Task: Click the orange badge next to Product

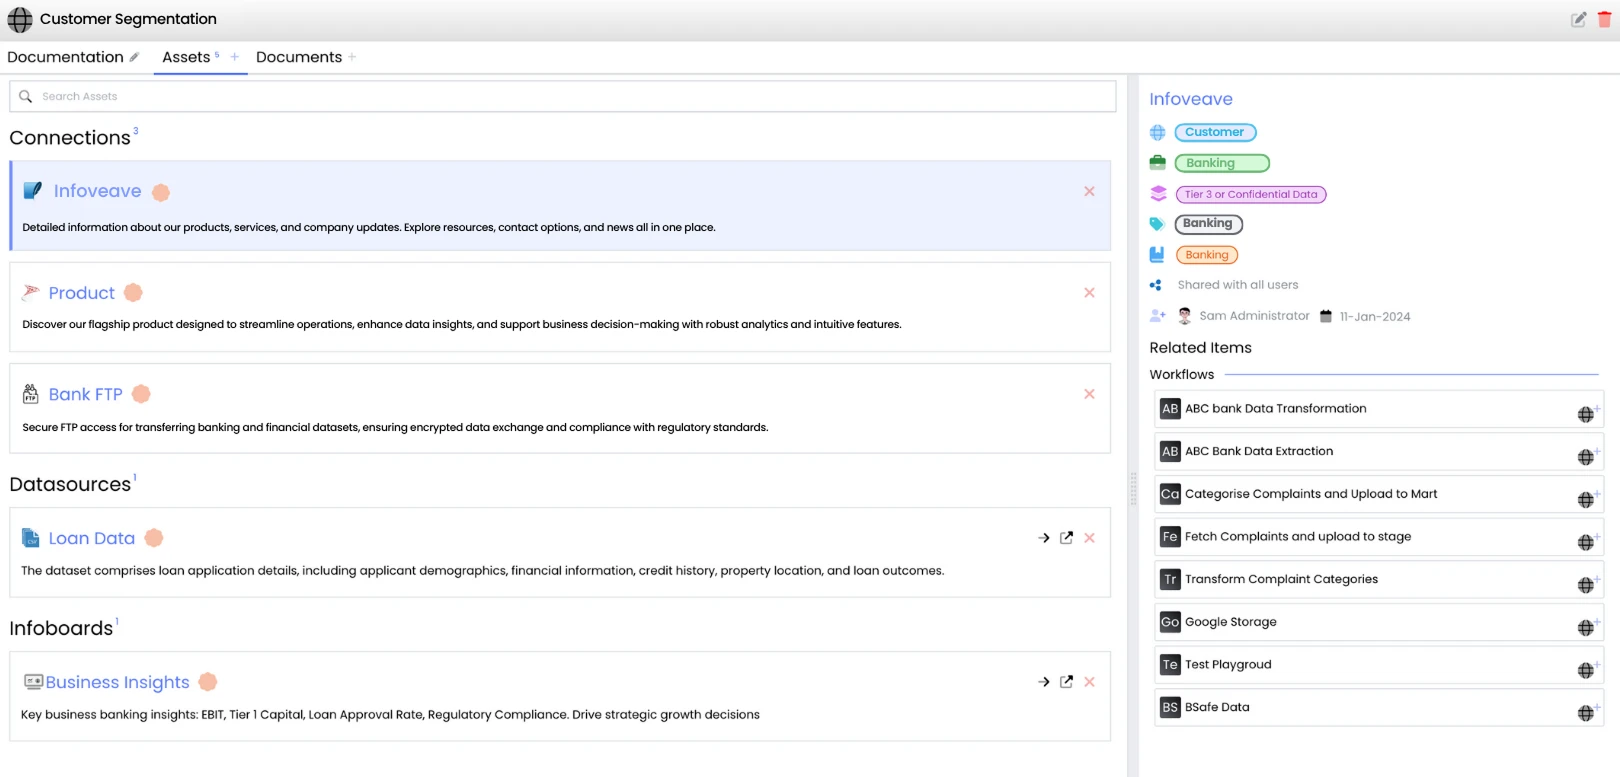Action: (x=133, y=293)
